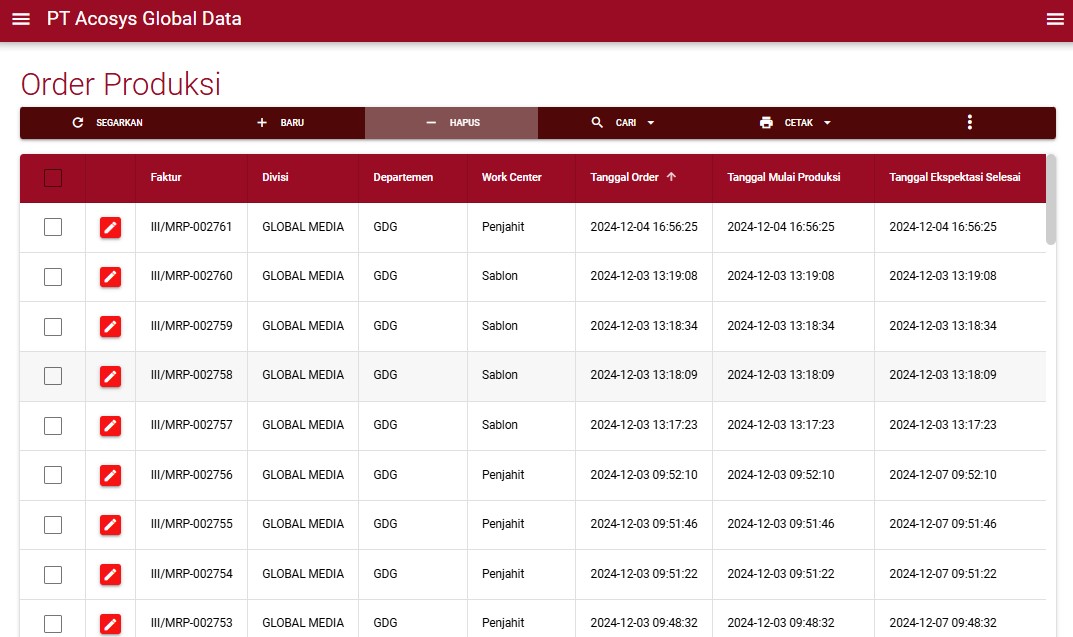The height and width of the screenshot is (637, 1073).
Task: Open the left hamburger navigation menu
Action: (x=21, y=19)
